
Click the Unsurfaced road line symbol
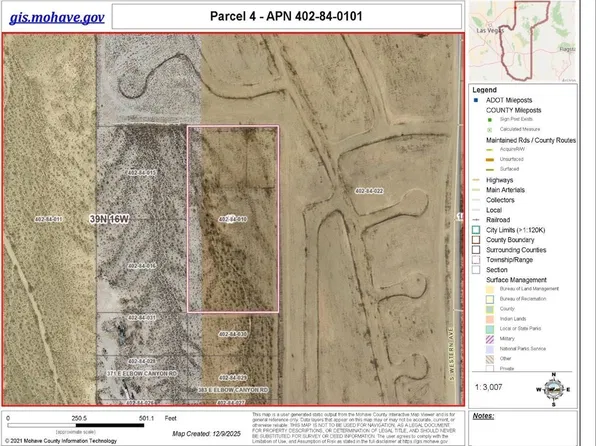point(490,160)
